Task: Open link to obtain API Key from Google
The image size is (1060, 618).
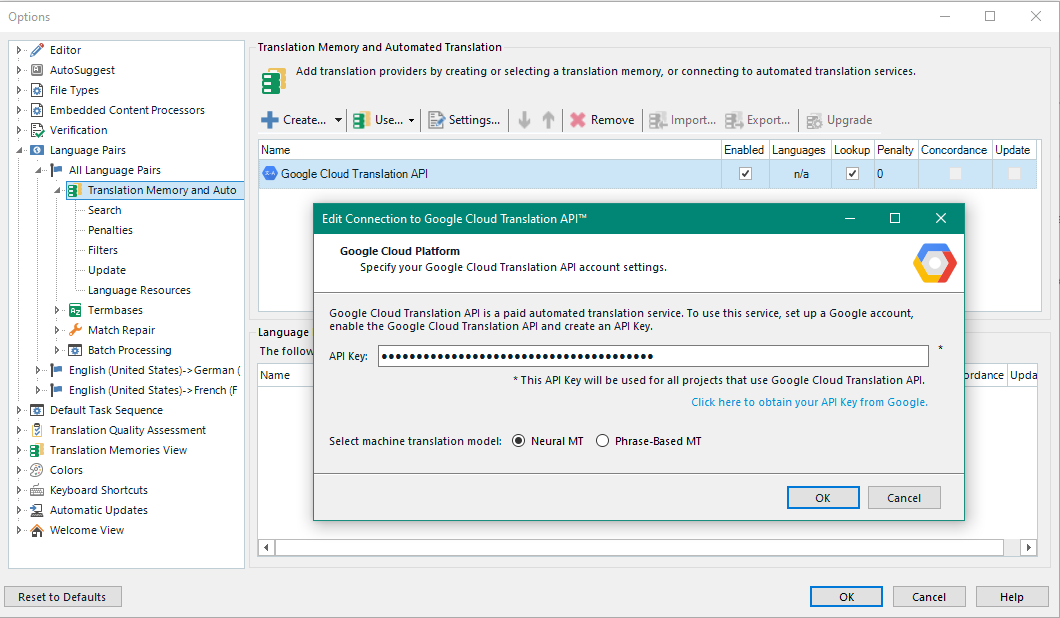Action: click(809, 402)
